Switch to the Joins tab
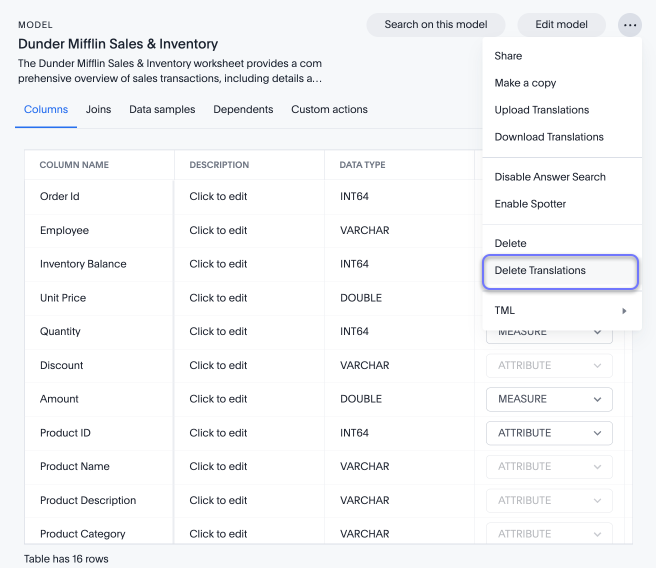 [98, 110]
